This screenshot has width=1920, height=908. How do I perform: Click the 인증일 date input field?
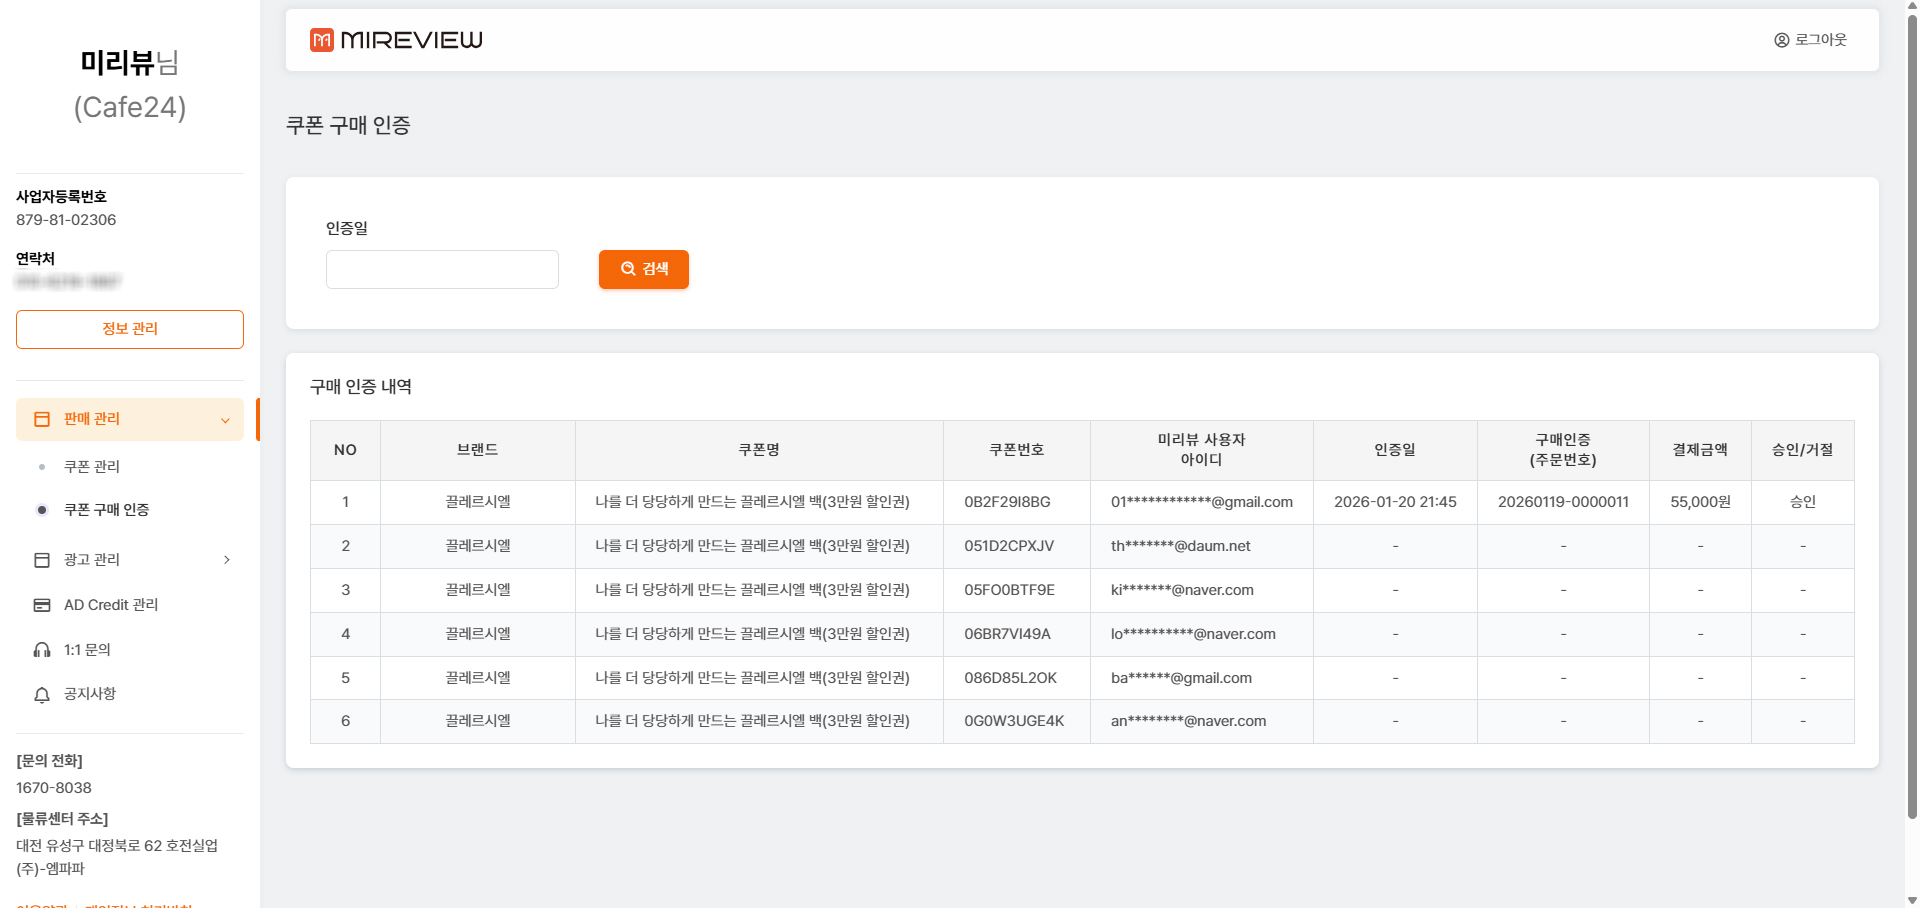tap(442, 269)
